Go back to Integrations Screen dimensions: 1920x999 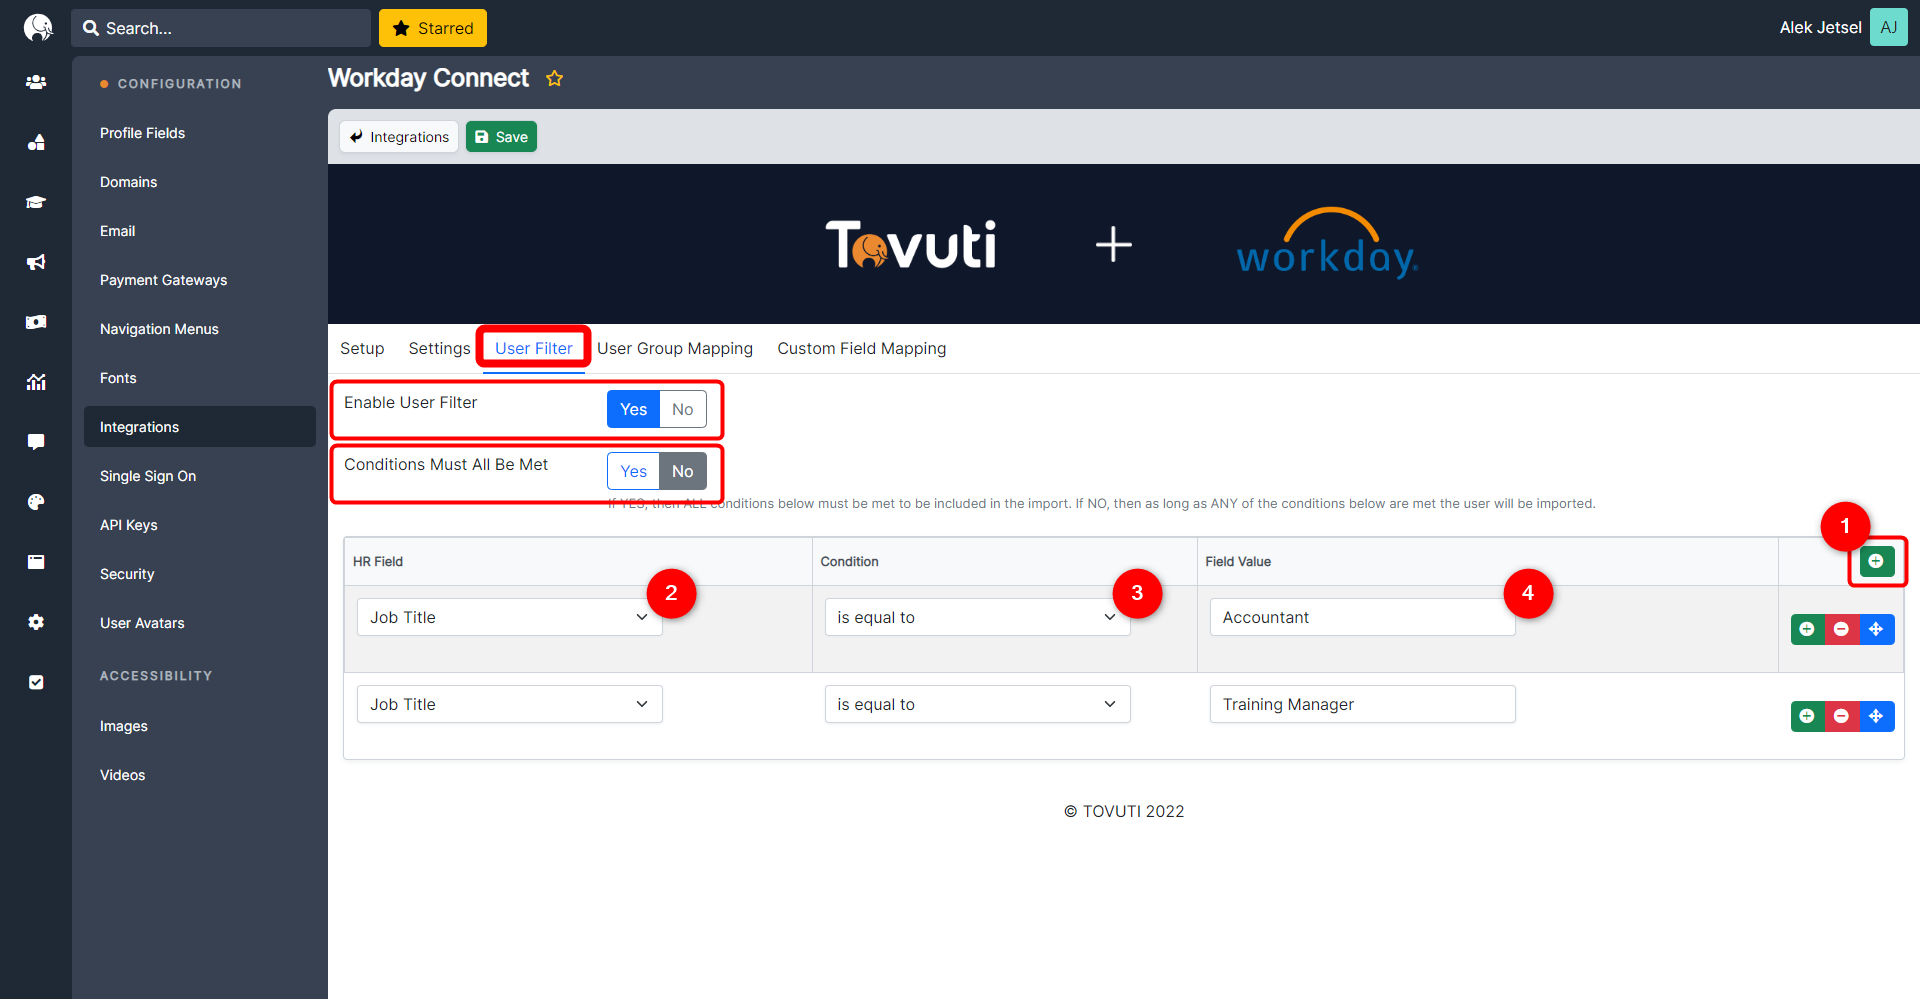pyautogui.click(x=399, y=137)
